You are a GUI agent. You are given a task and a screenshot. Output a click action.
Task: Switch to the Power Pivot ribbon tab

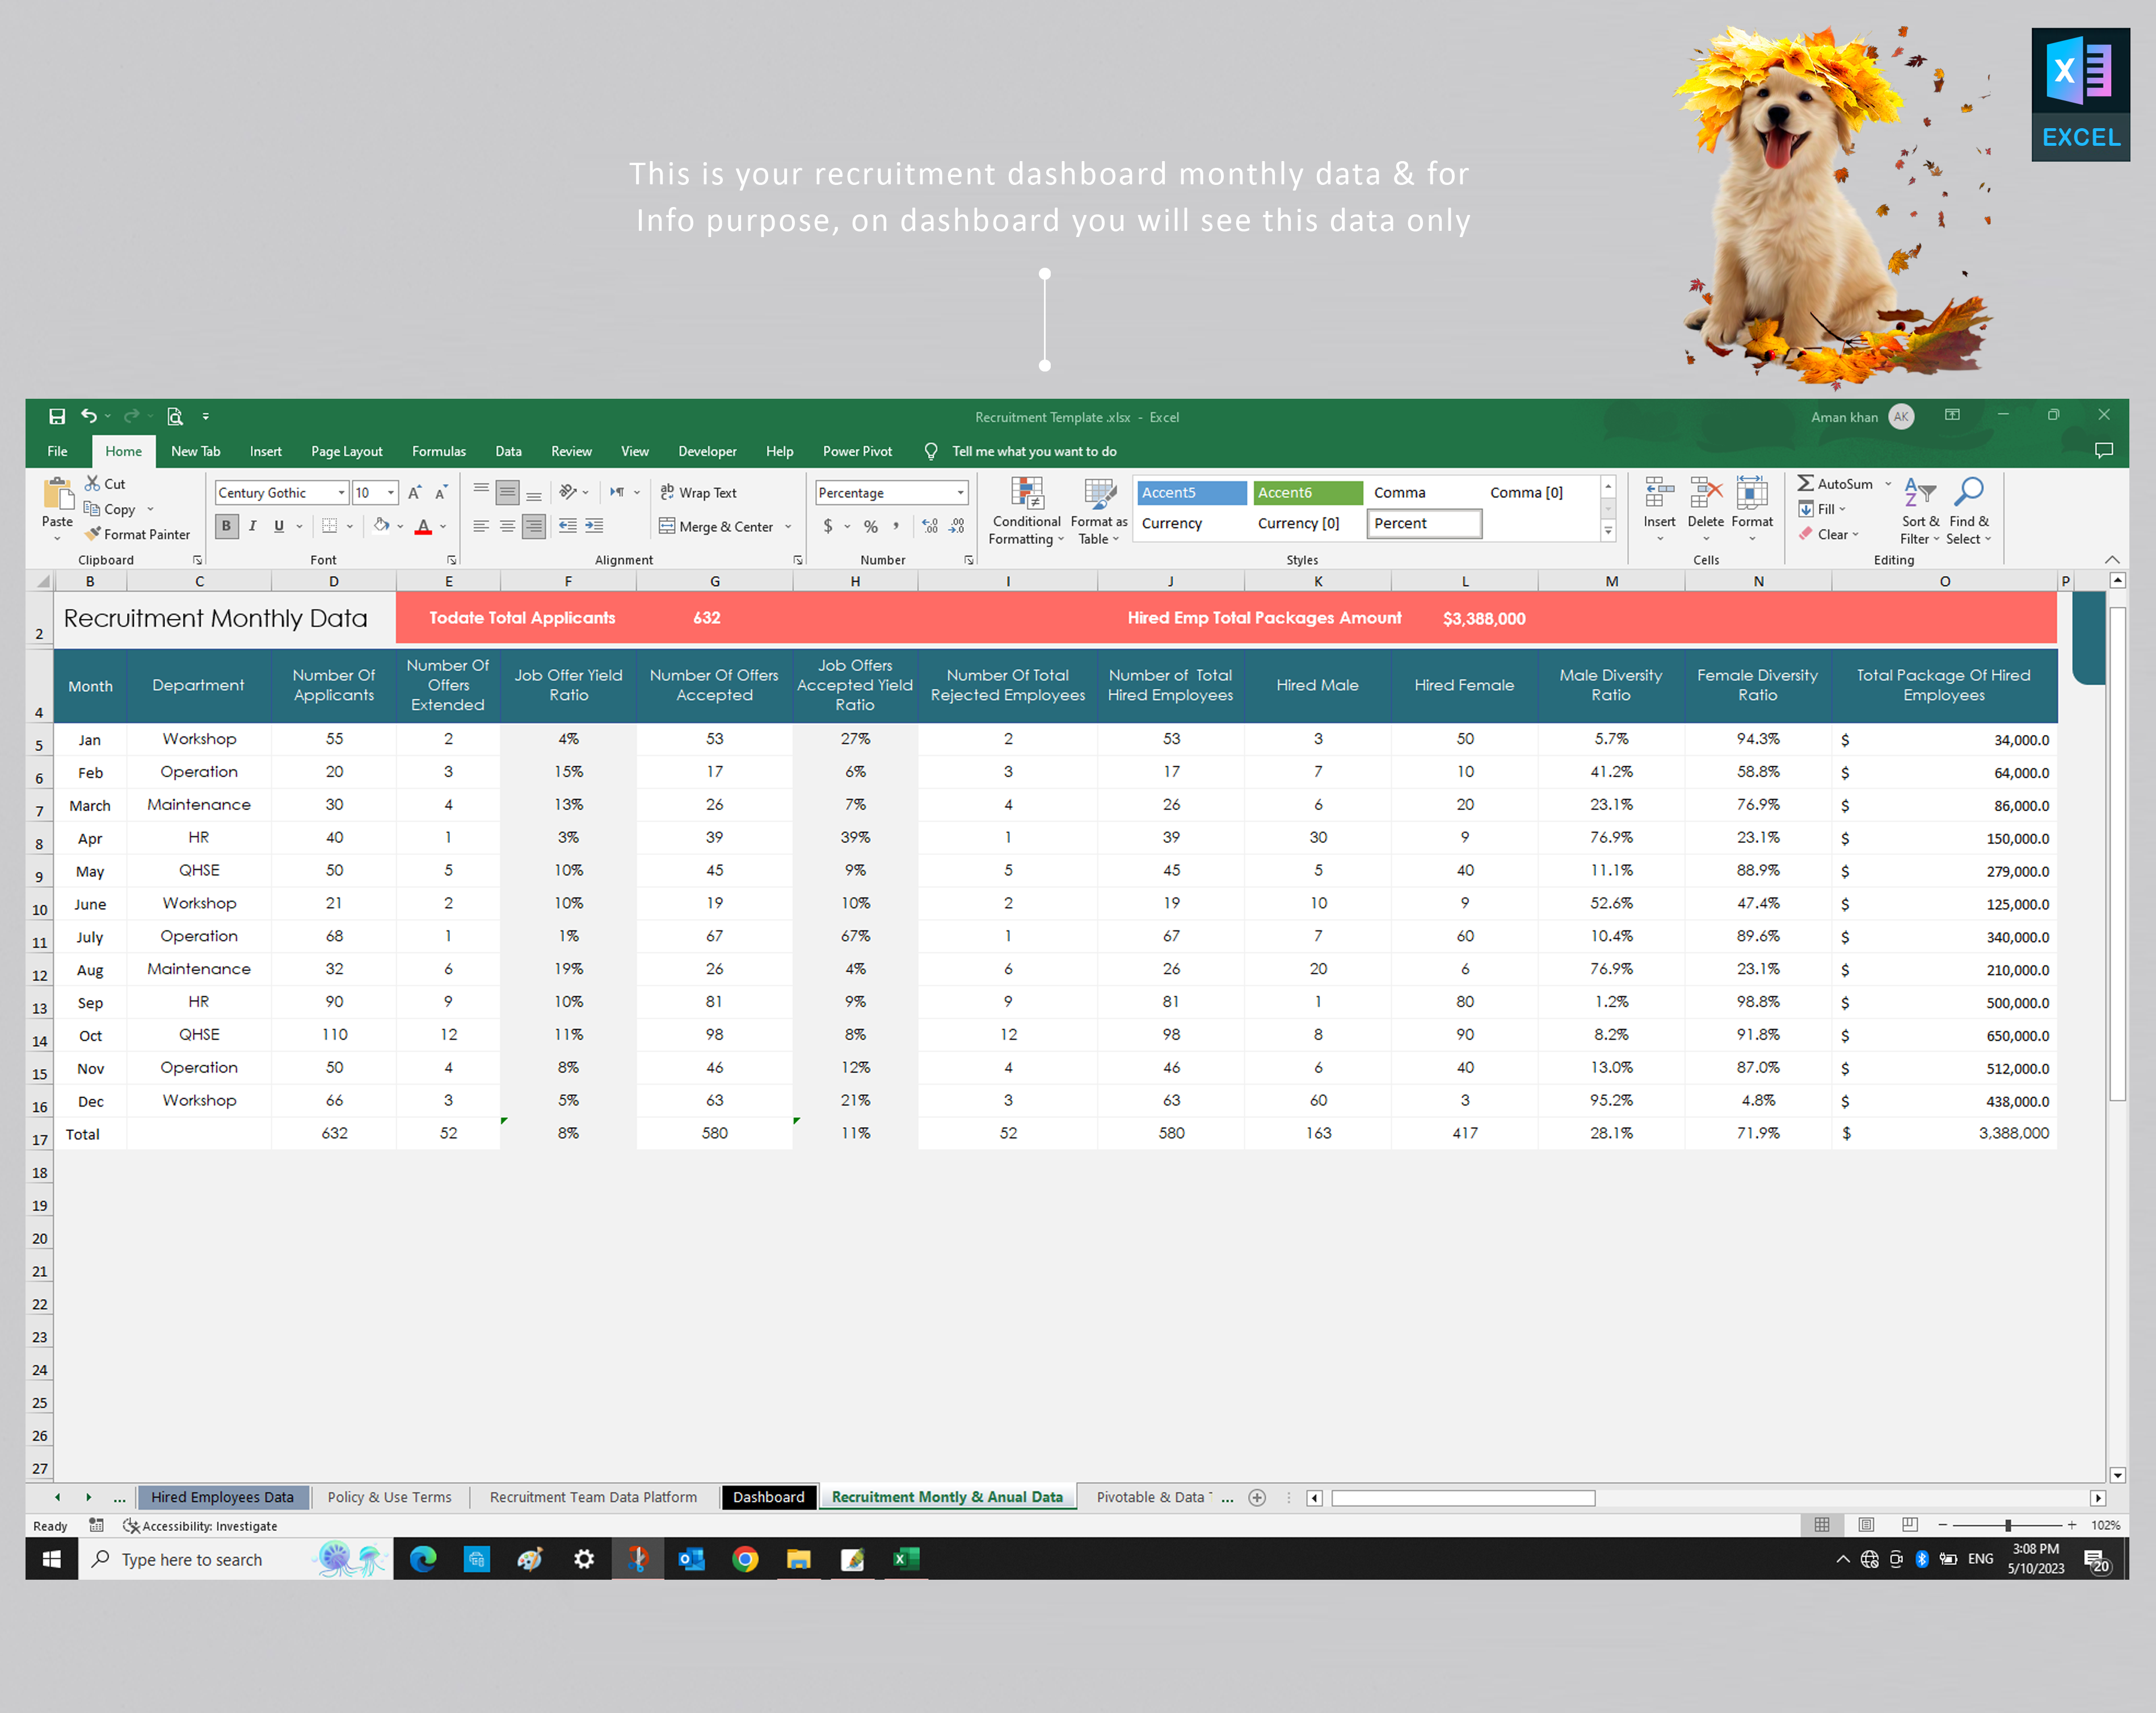tap(857, 451)
